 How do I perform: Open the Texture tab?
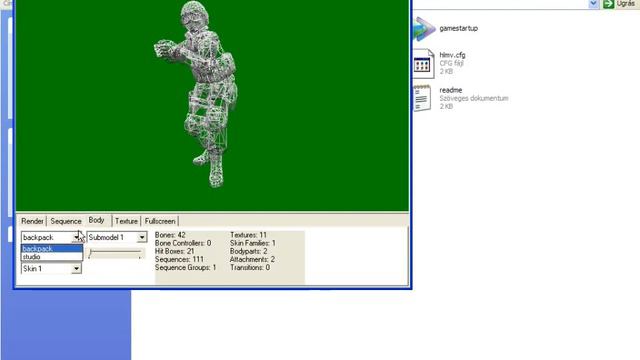(x=126, y=221)
